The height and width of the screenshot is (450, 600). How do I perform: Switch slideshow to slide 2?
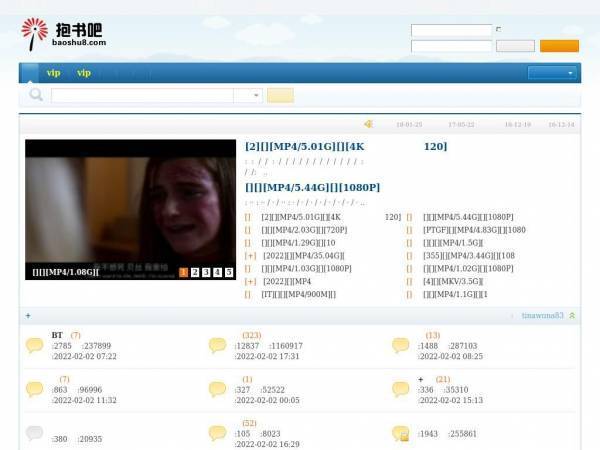195,272
